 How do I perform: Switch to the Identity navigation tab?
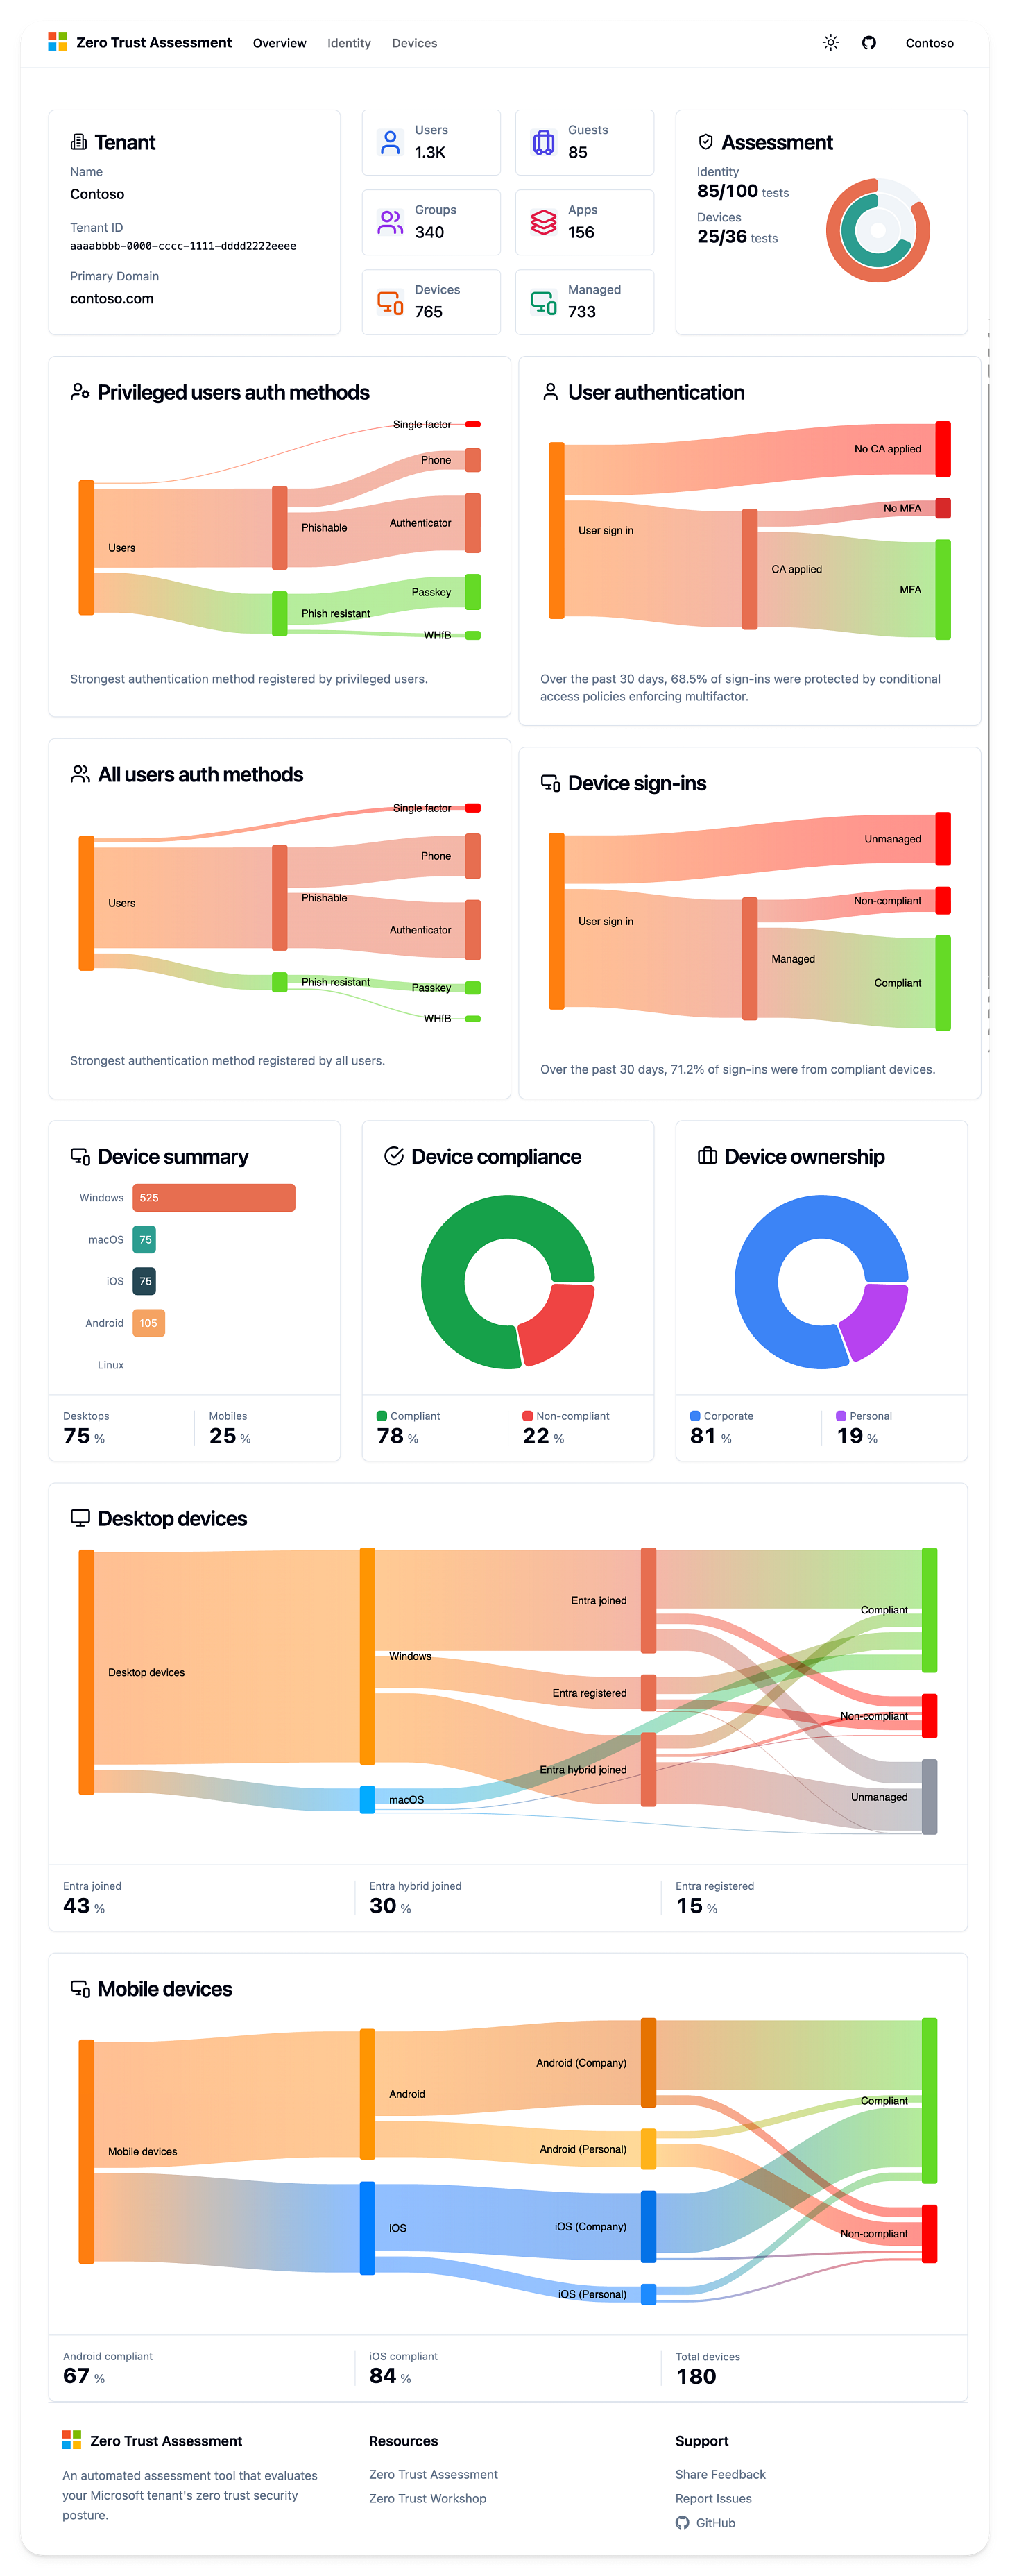[x=348, y=43]
